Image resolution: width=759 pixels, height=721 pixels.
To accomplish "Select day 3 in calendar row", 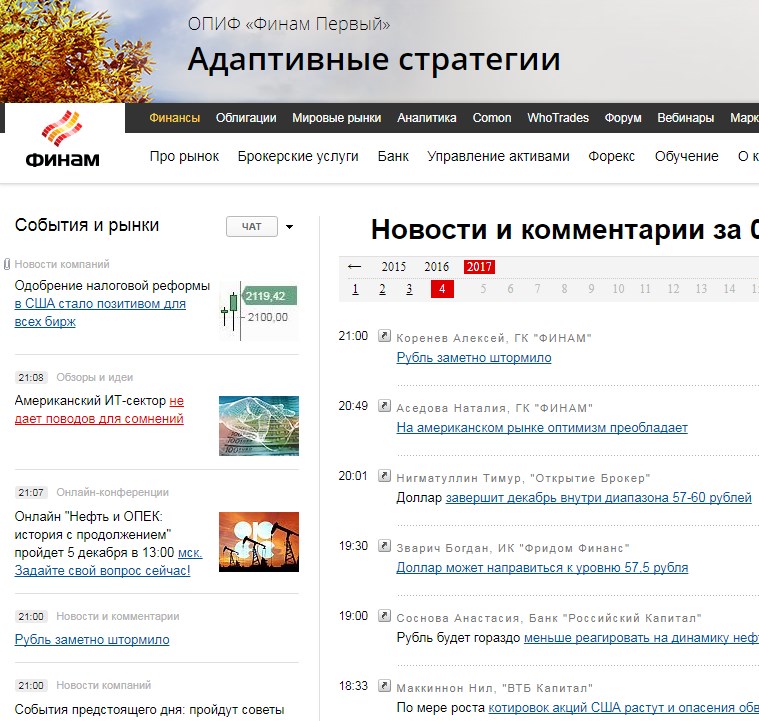I will coord(409,289).
